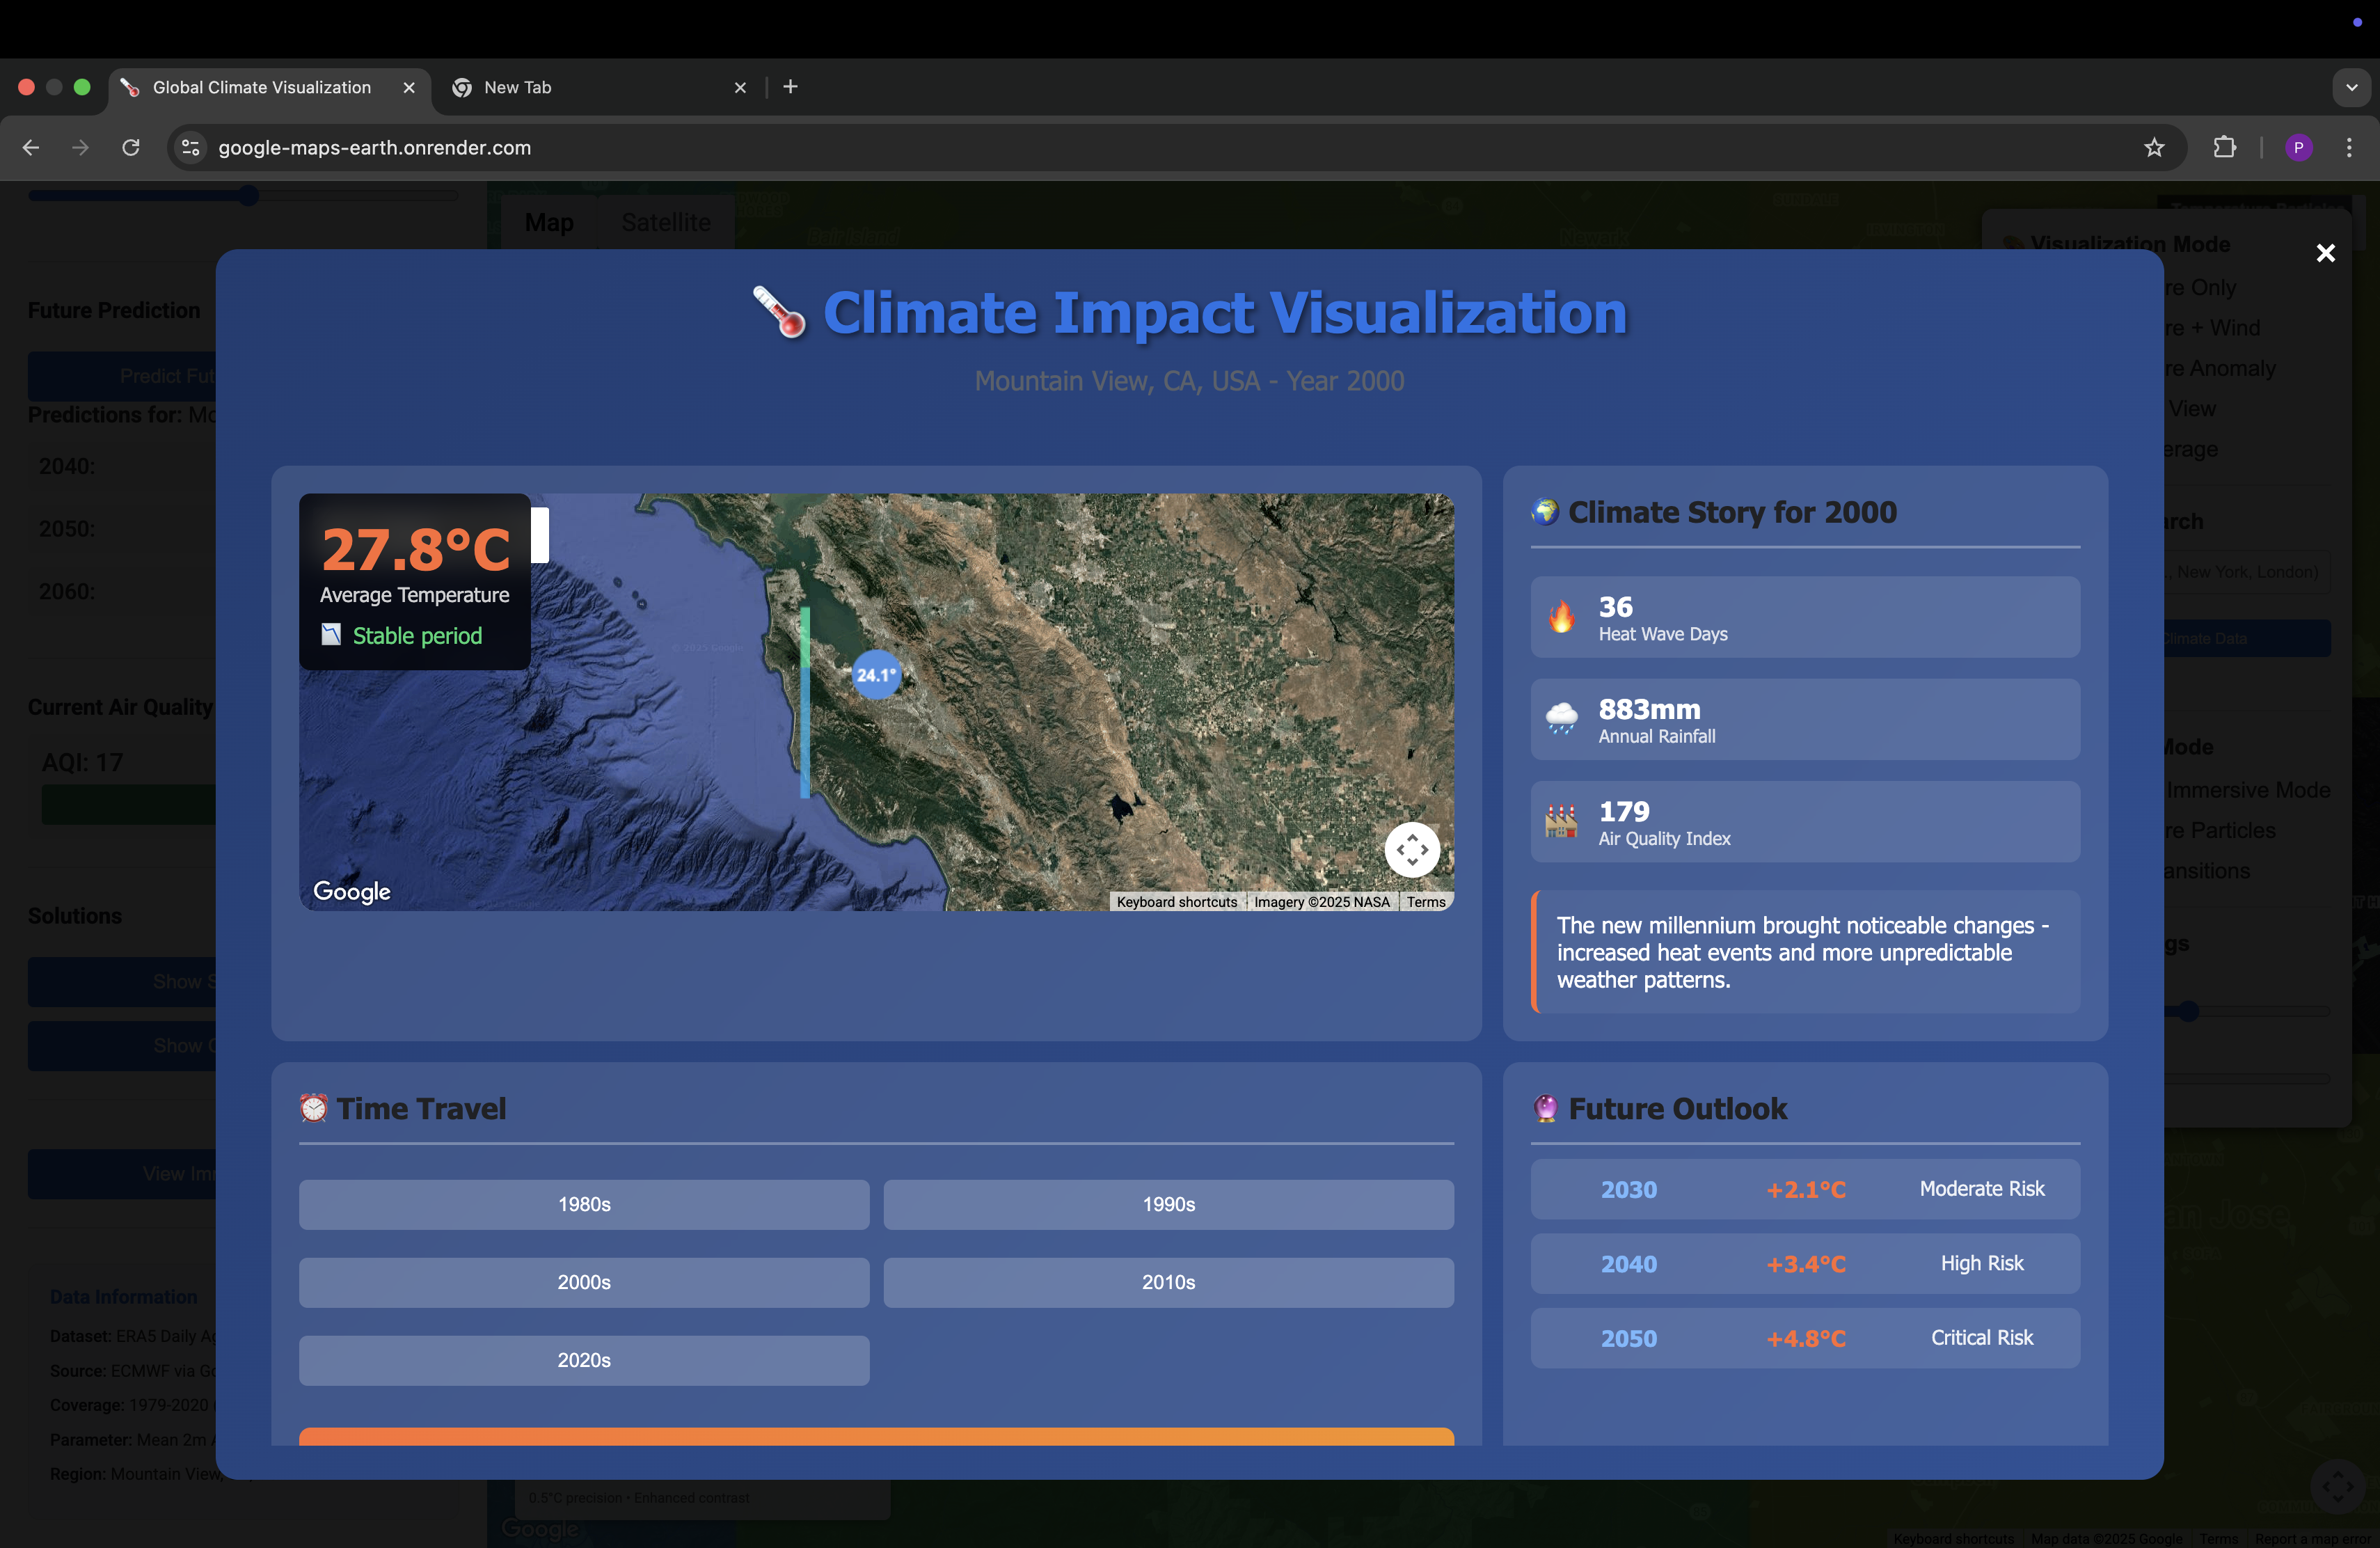Select the 2010s time travel button
Screen dimensions: 2380x1548
1168,1282
